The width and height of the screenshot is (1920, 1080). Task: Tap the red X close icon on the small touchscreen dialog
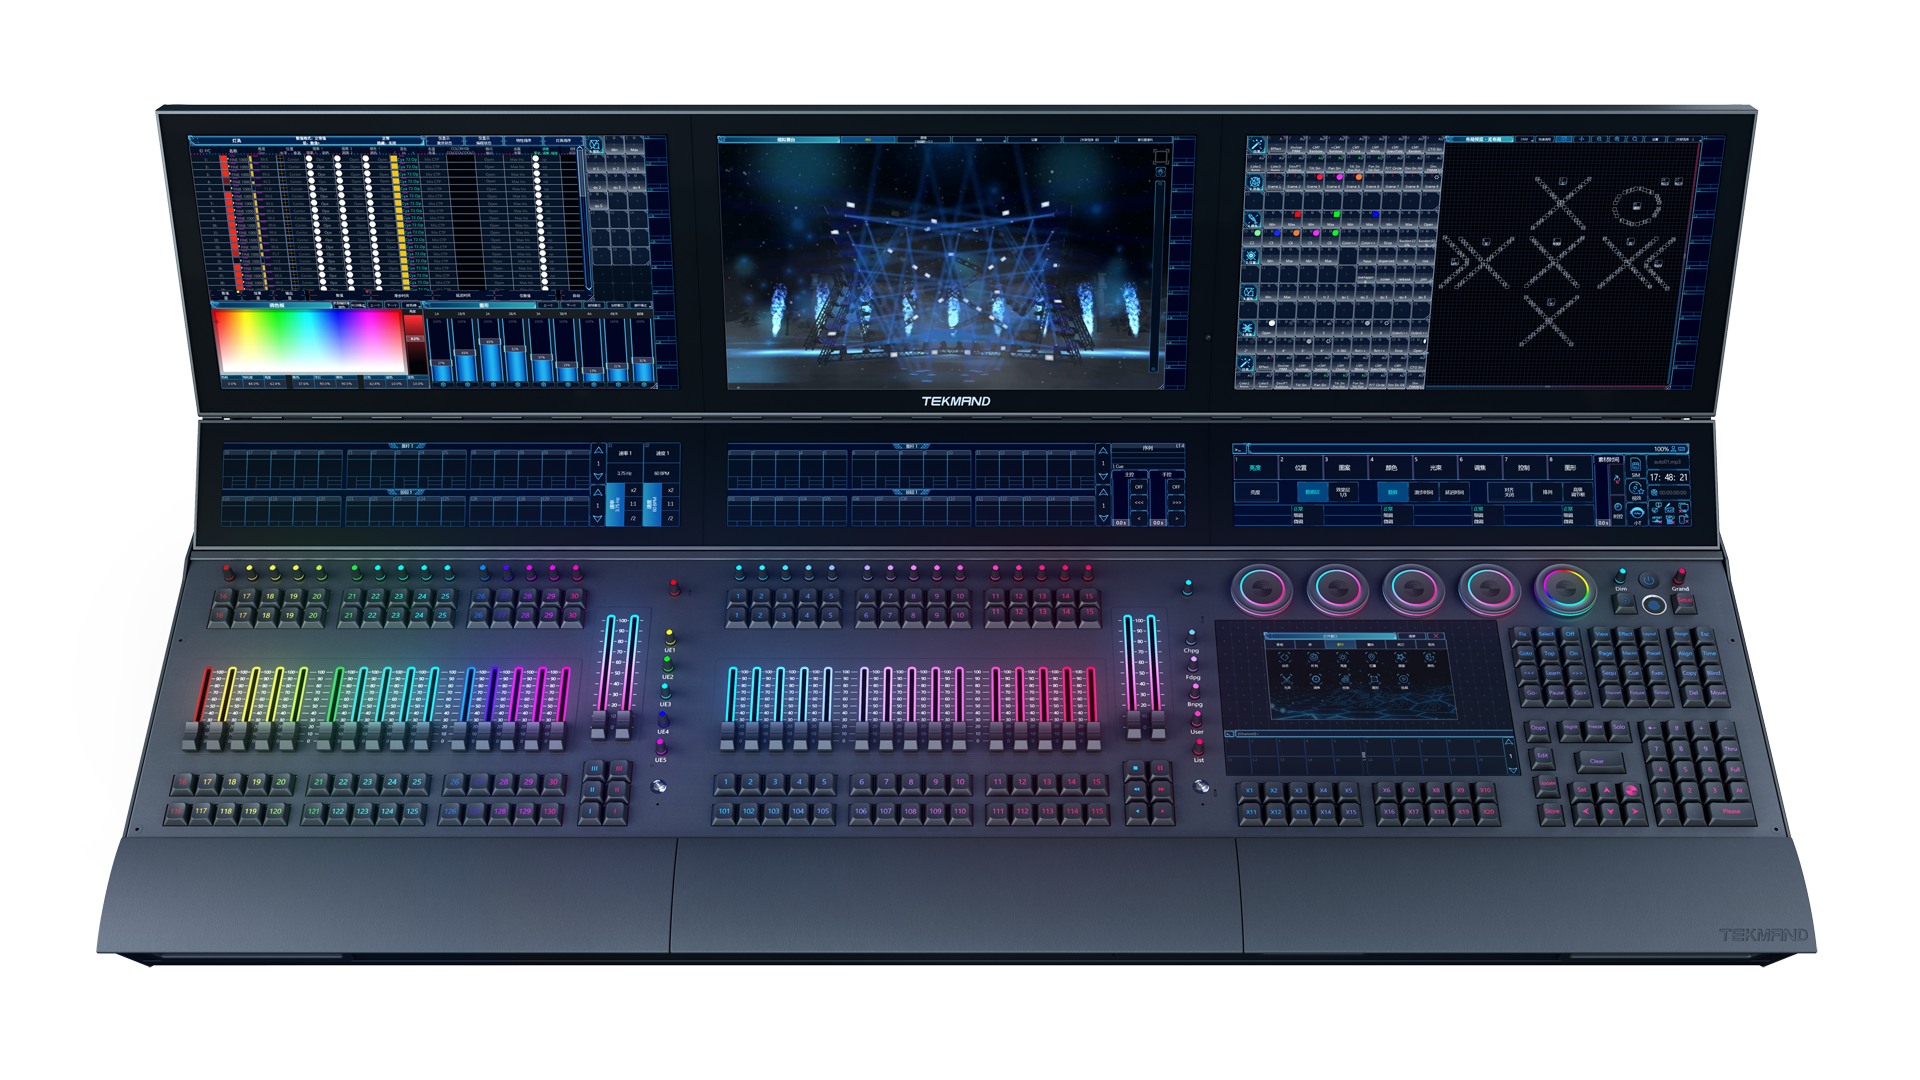(1436, 636)
